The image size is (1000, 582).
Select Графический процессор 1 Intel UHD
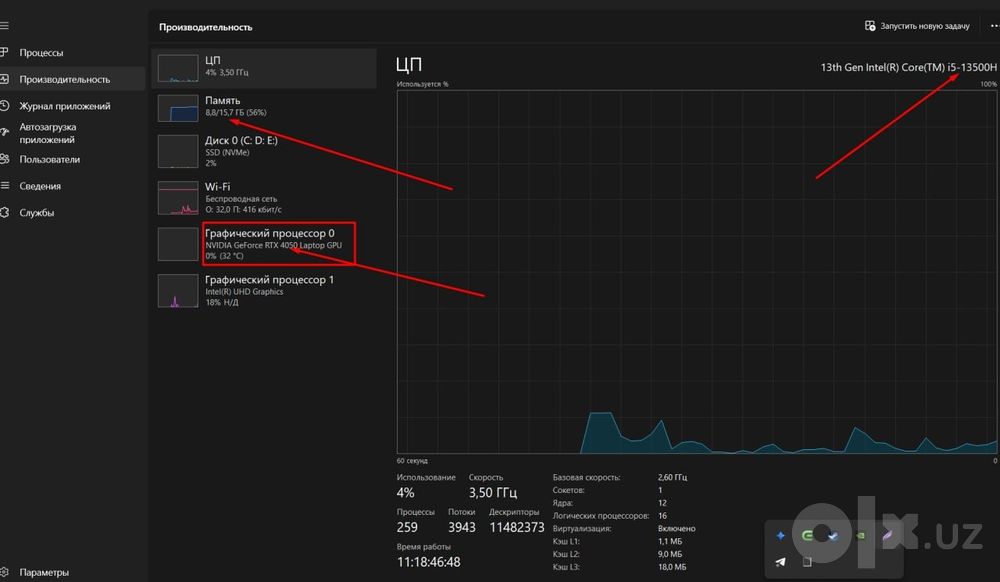click(264, 290)
